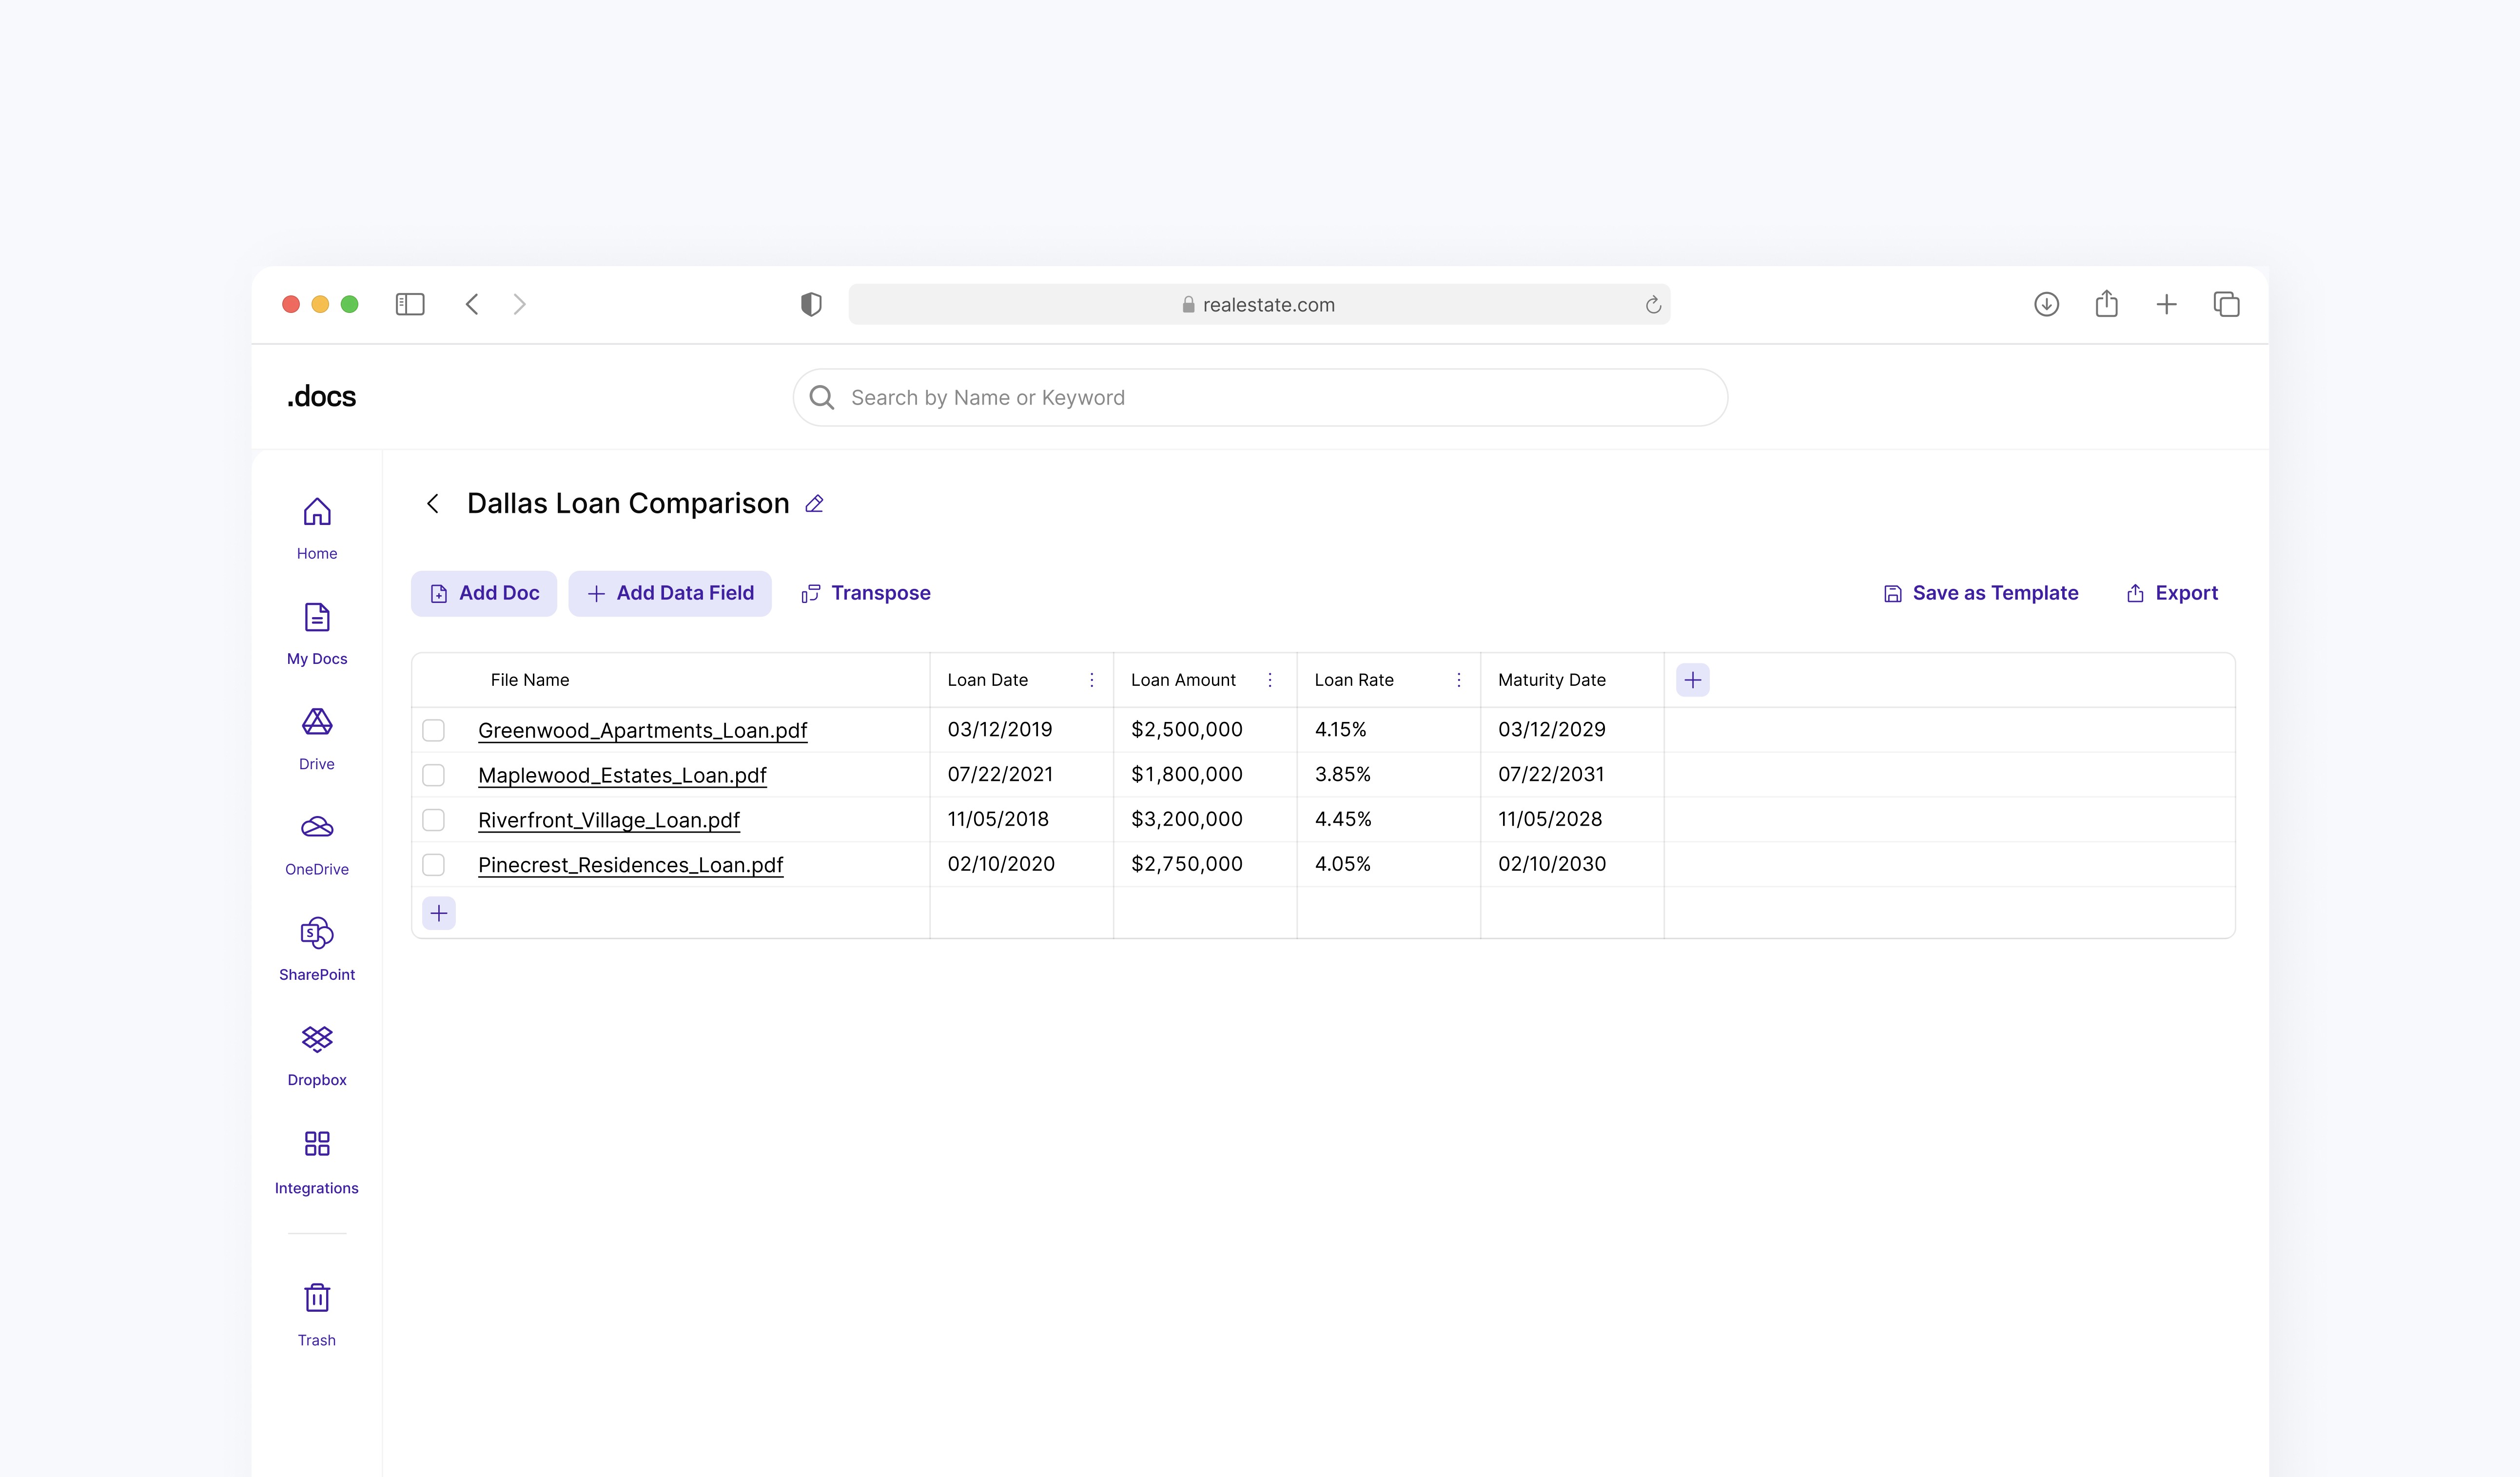
Task: Check the Greenwood_Apartments_Loan.pdf row checkbox
Action: pos(433,730)
